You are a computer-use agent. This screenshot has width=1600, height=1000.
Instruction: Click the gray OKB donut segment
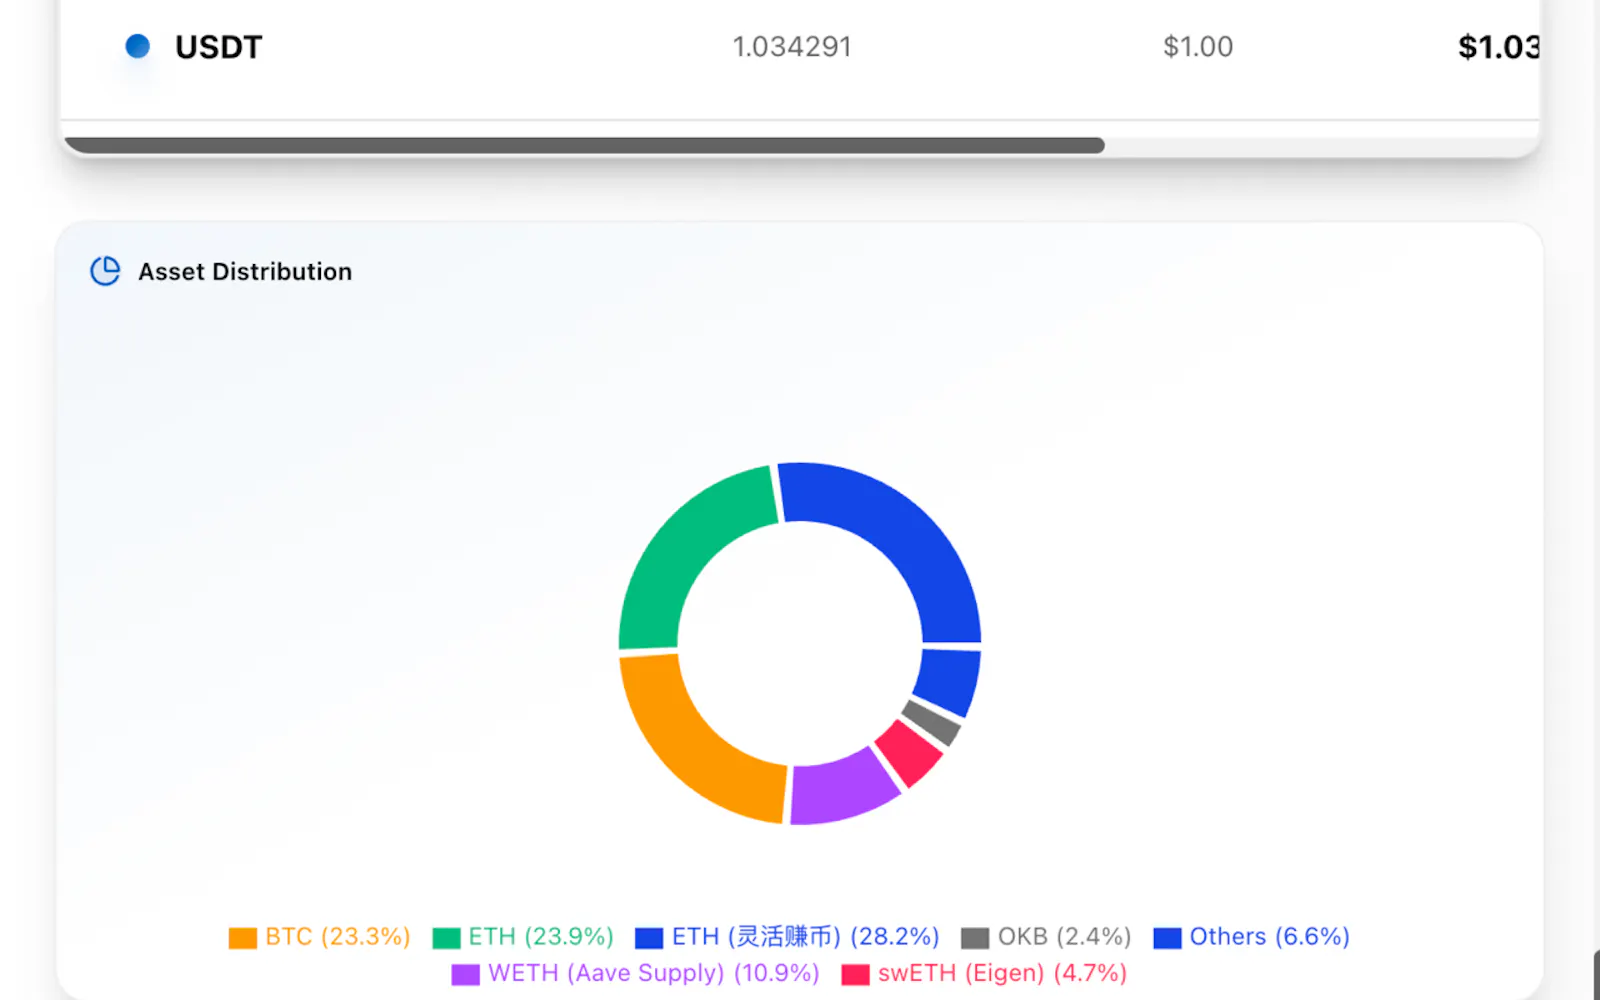tap(932, 723)
